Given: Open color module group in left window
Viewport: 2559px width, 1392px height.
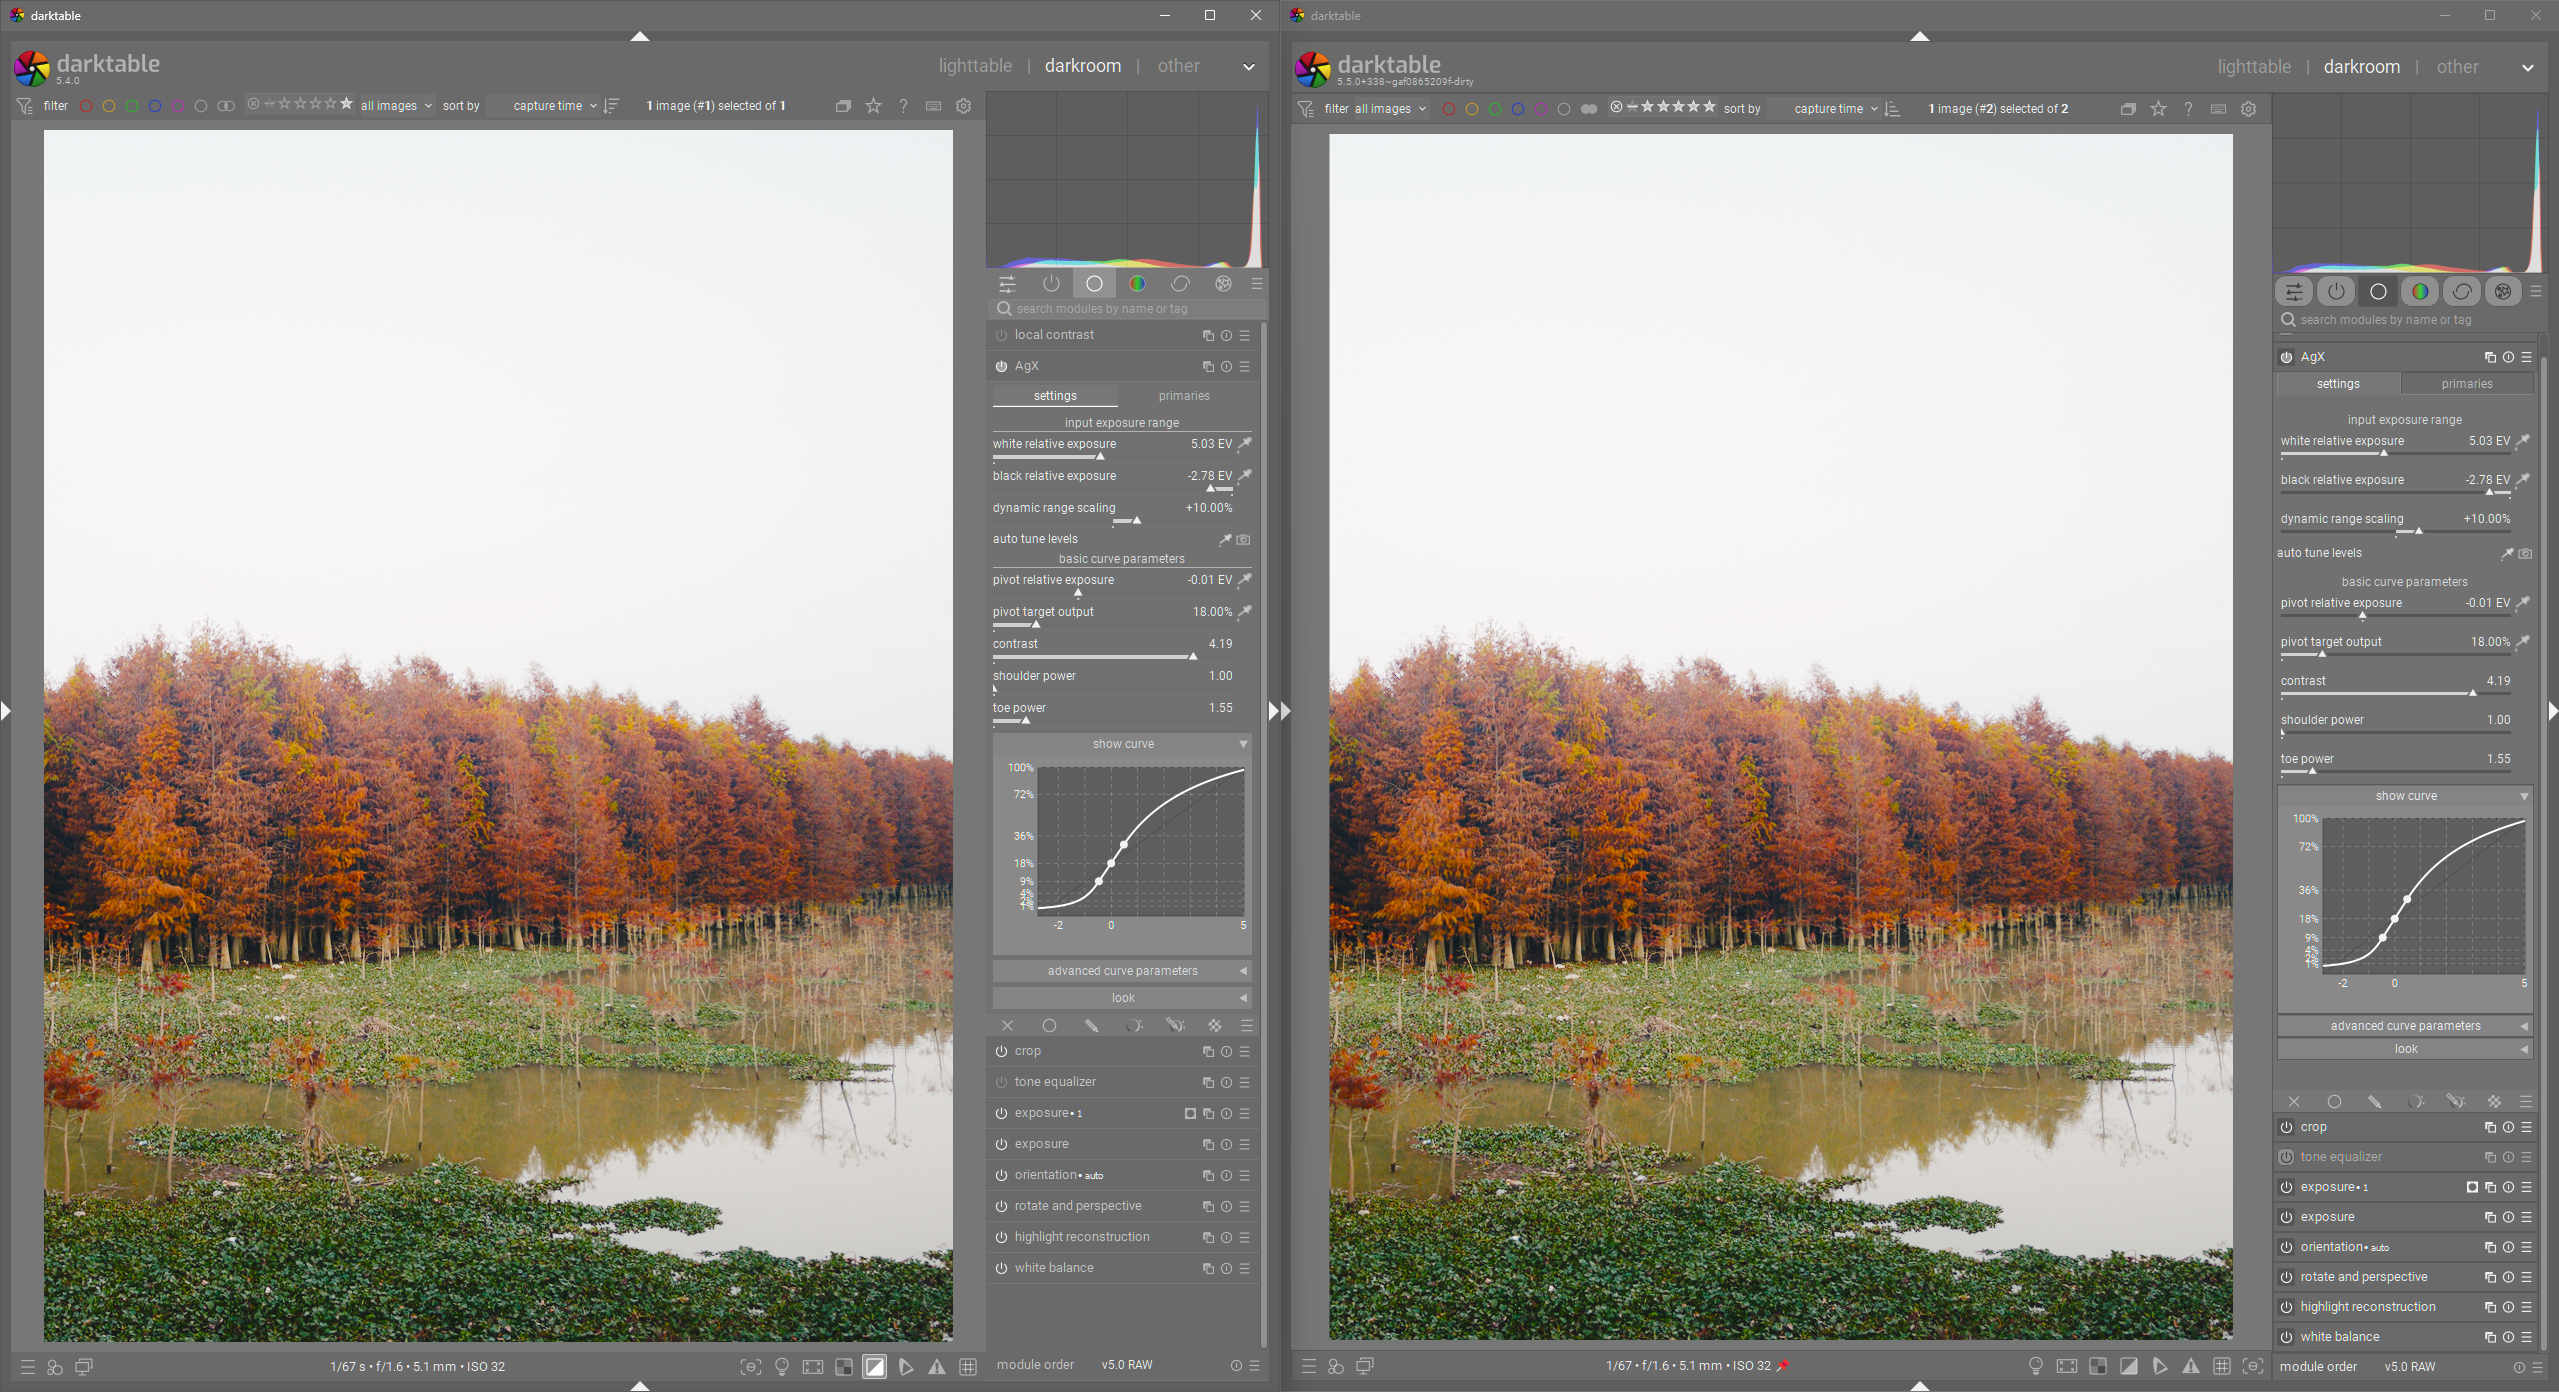Looking at the screenshot, I should click(1137, 284).
